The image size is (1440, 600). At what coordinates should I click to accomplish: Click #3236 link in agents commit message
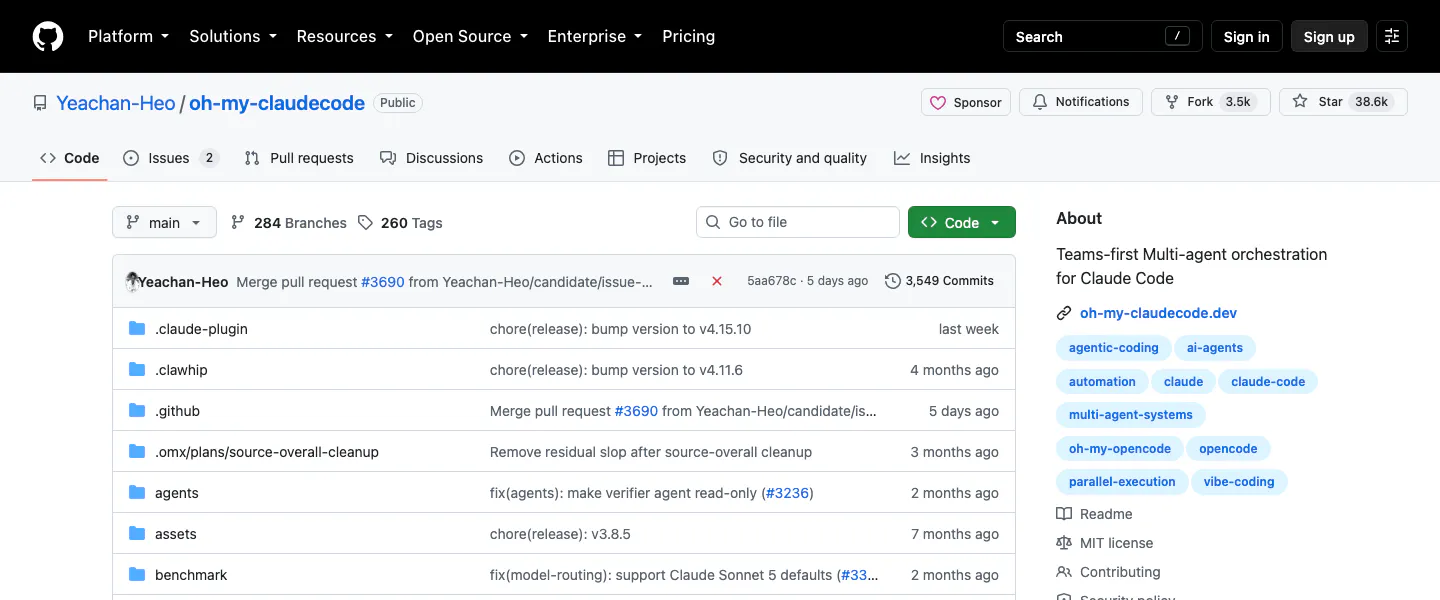coord(788,493)
